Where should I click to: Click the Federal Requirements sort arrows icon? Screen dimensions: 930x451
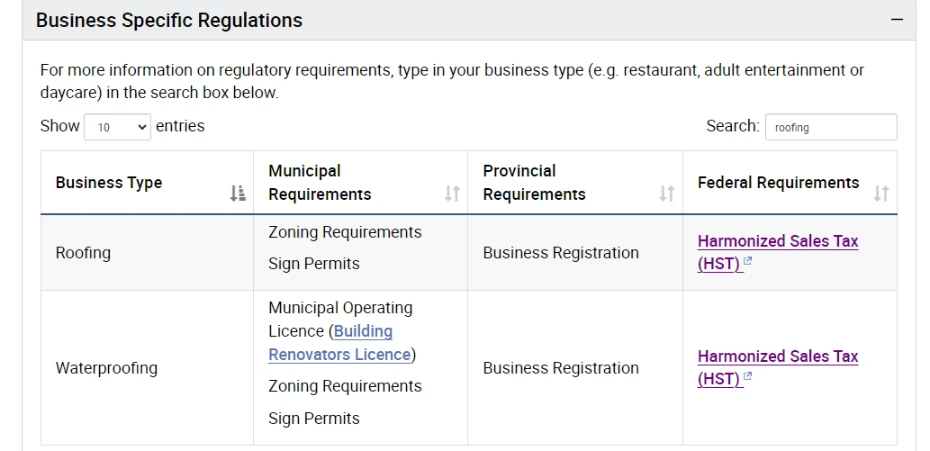pos(881,193)
